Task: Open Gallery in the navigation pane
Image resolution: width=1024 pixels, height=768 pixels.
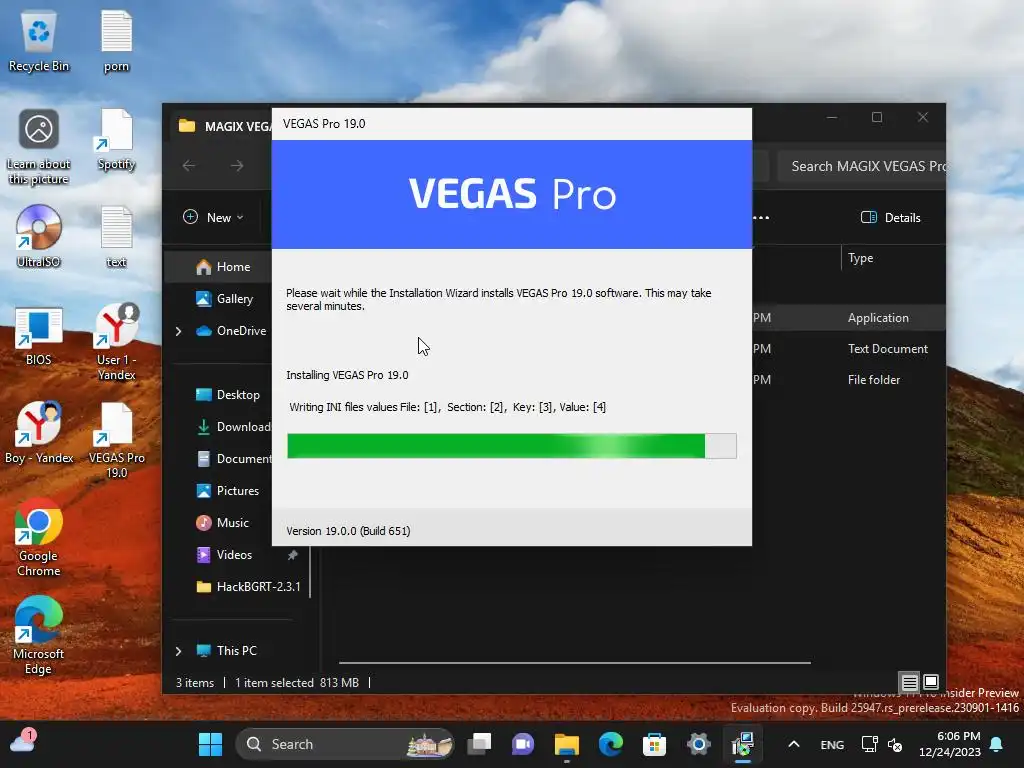Action: 224,298
